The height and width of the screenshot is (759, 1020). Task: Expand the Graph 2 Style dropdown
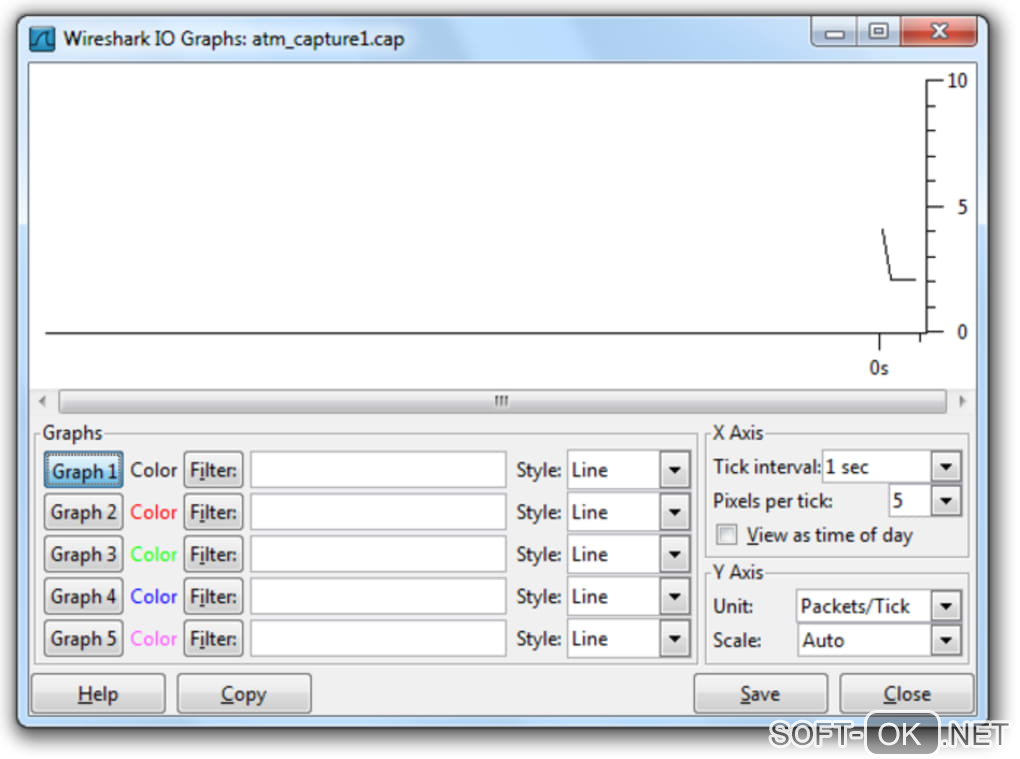[x=675, y=512]
